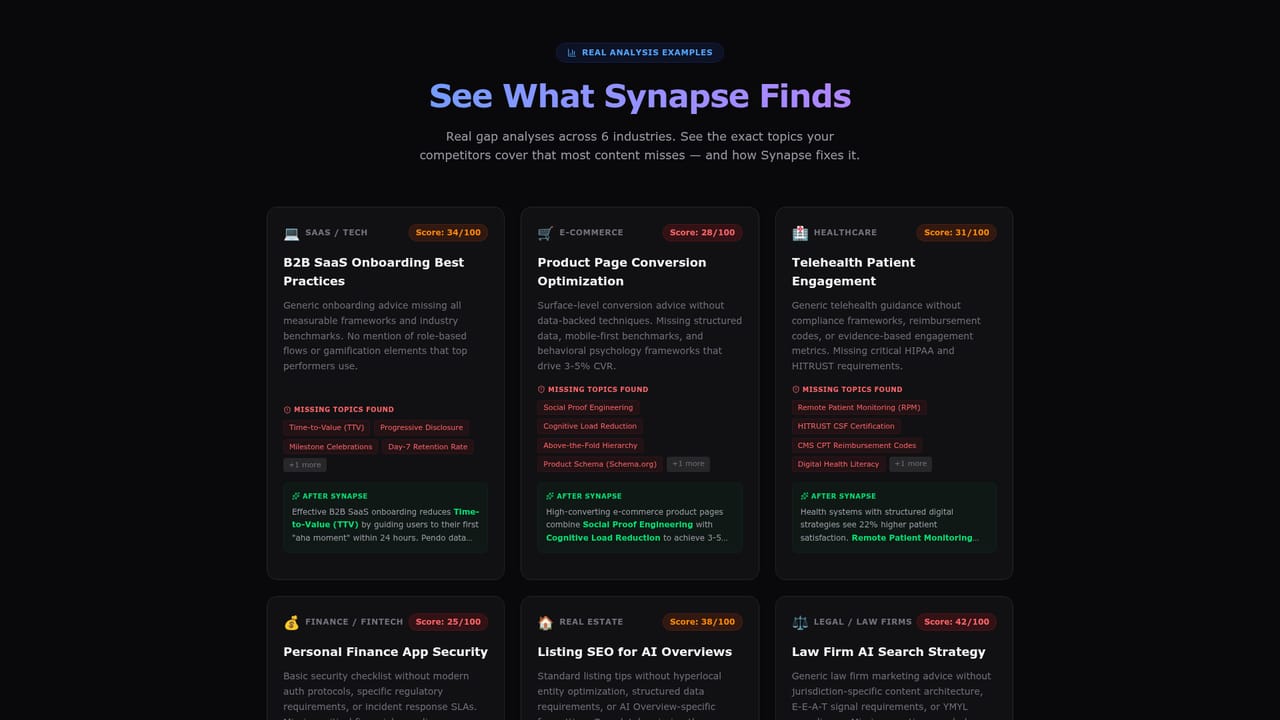This screenshot has height=720, width=1280.
Task: Select the 'Above-the-Fold Hierarchy' topic tag
Action: pos(590,446)
